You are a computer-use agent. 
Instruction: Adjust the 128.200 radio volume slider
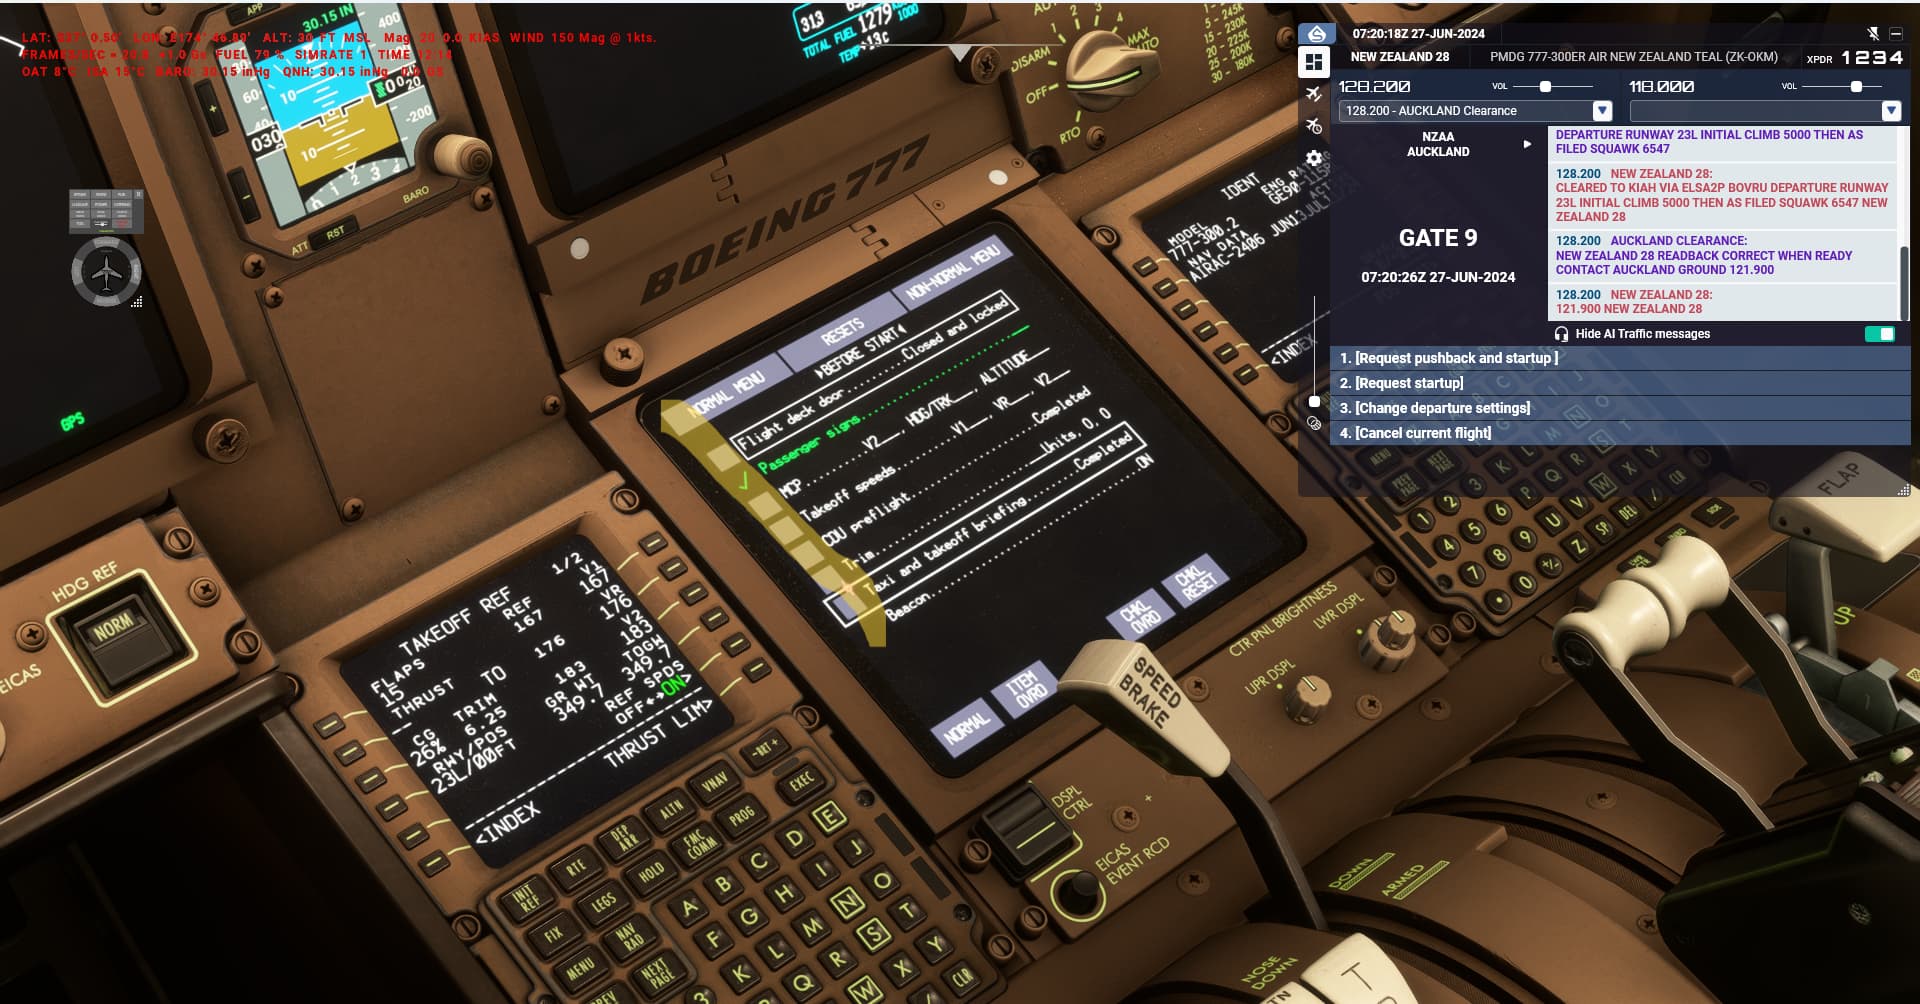pyautogui.click(x=1544, y=87)
